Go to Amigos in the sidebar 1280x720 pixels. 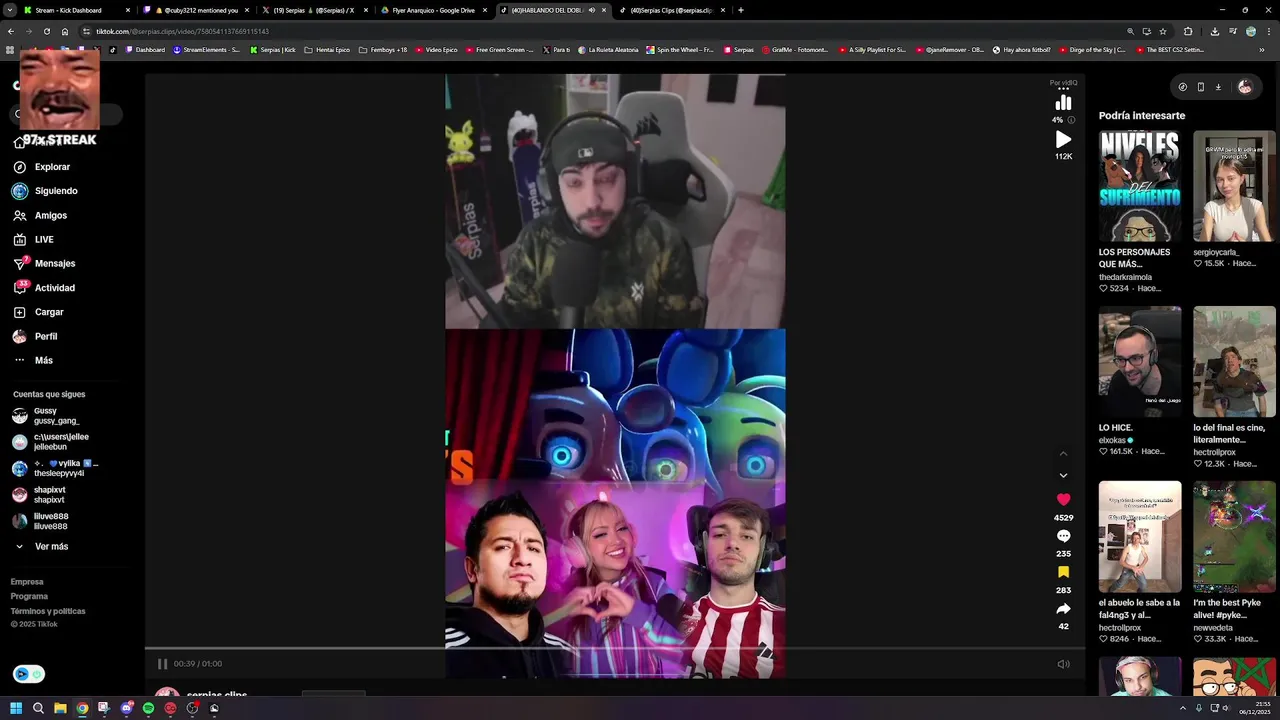40,215
